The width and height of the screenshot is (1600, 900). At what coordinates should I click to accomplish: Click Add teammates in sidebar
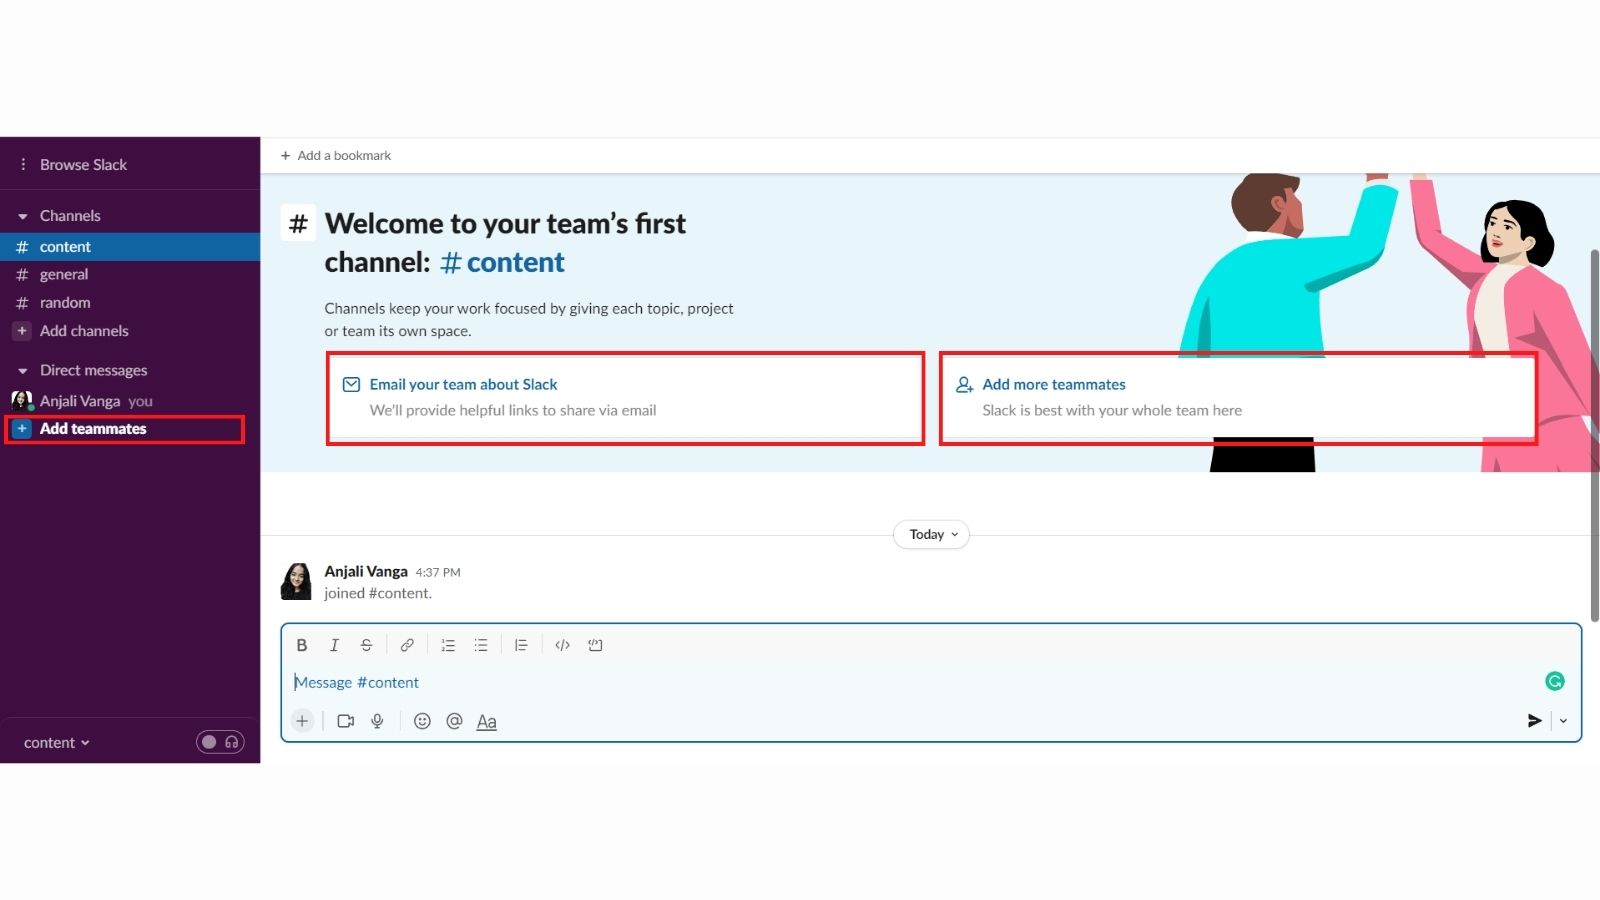point(93,429)
